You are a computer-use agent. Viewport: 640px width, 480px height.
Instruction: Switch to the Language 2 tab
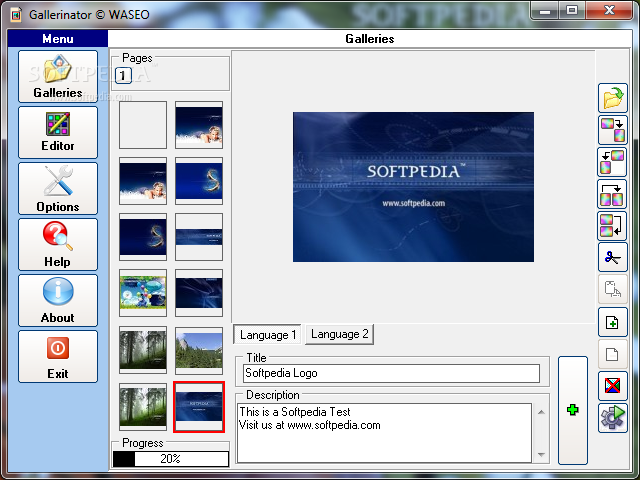click(x=339, y=334)
